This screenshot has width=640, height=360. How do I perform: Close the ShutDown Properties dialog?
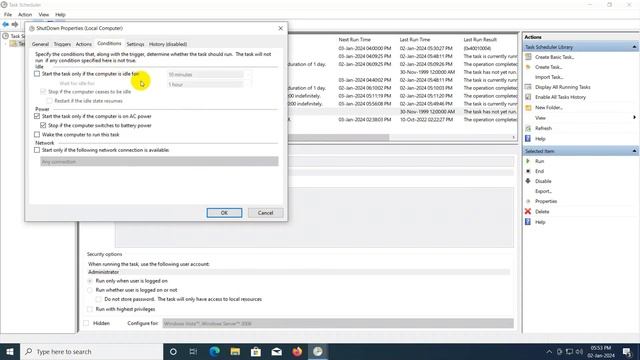tap(280, 28)
